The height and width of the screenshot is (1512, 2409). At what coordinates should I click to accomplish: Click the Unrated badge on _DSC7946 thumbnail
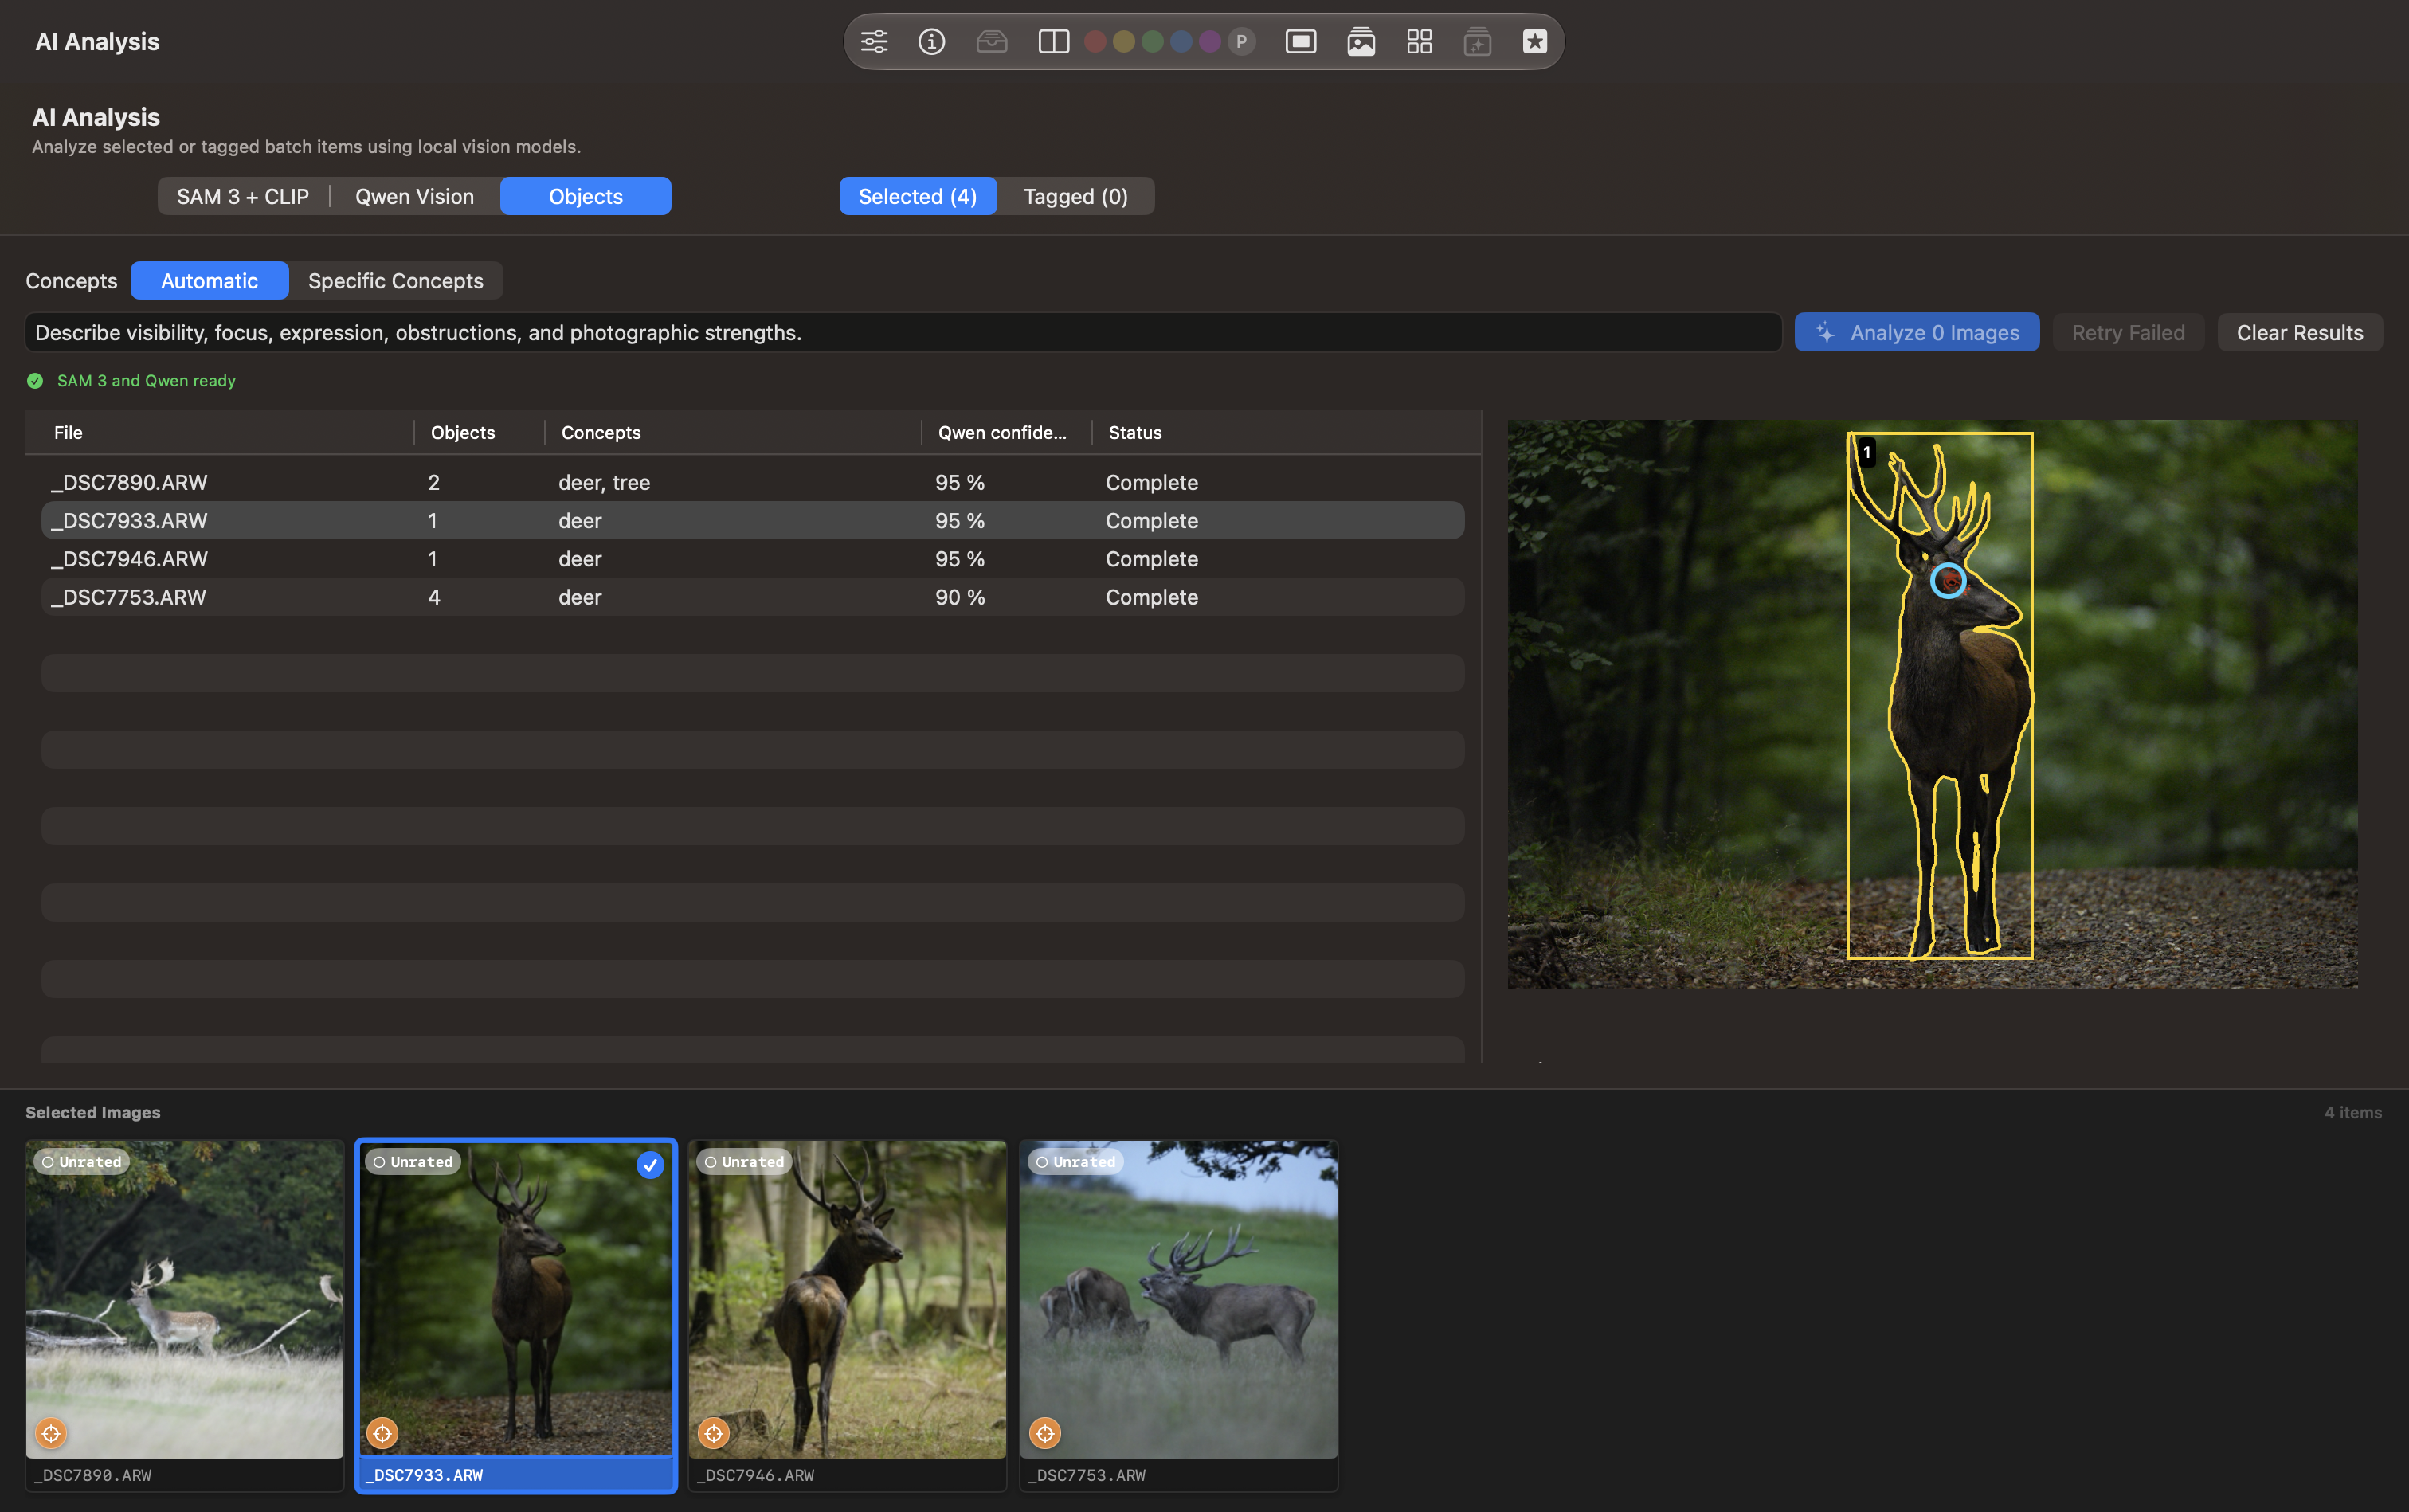744,1162
